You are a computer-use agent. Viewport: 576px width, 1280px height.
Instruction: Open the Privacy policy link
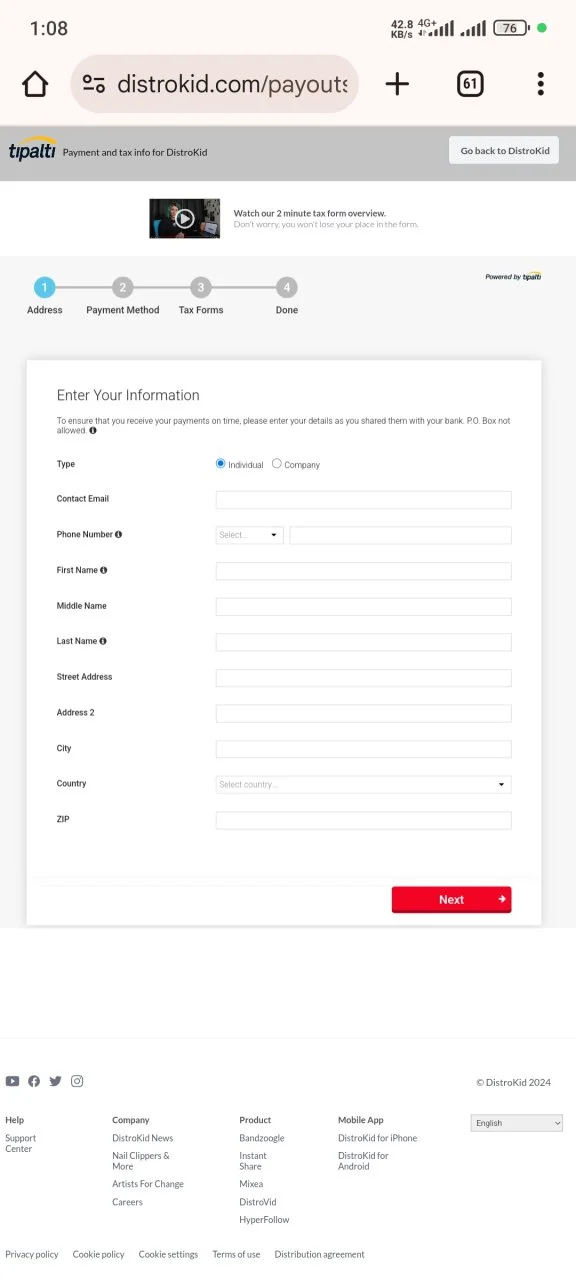(x=32, y=1254)
